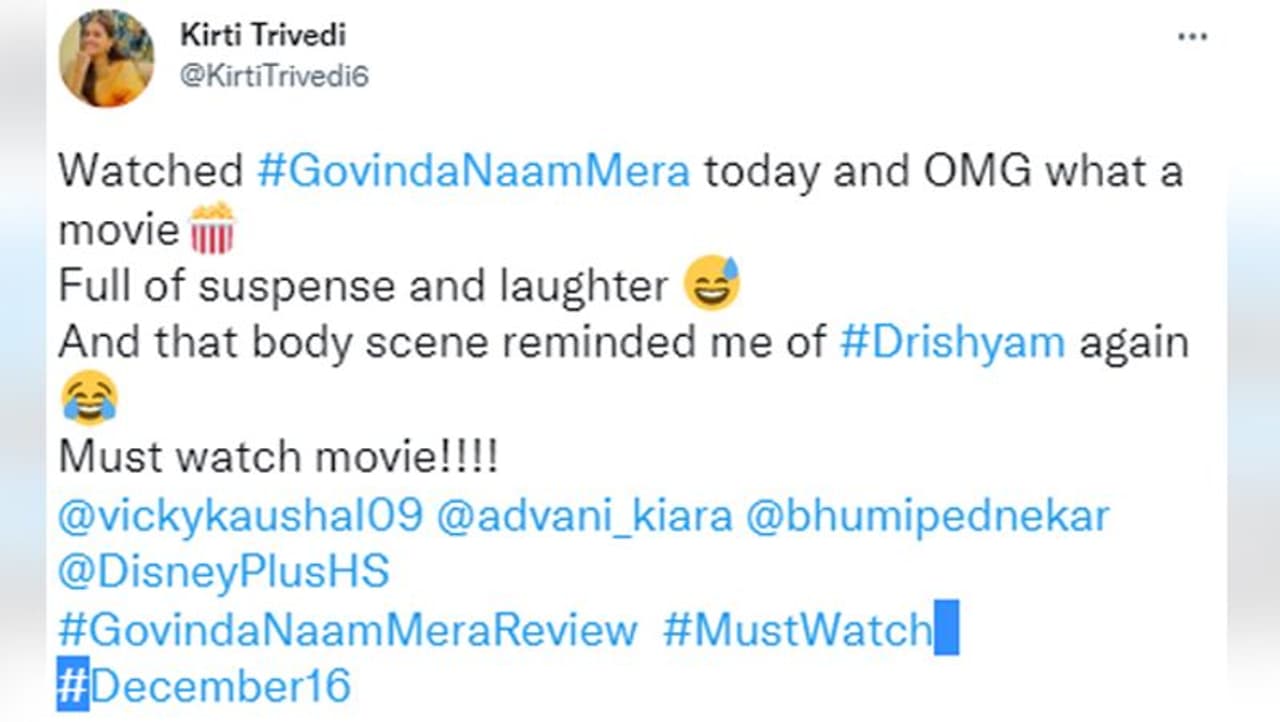Open the #Drishyam hashtag
Screen dimensions: 1280x722
pos(952,343)
